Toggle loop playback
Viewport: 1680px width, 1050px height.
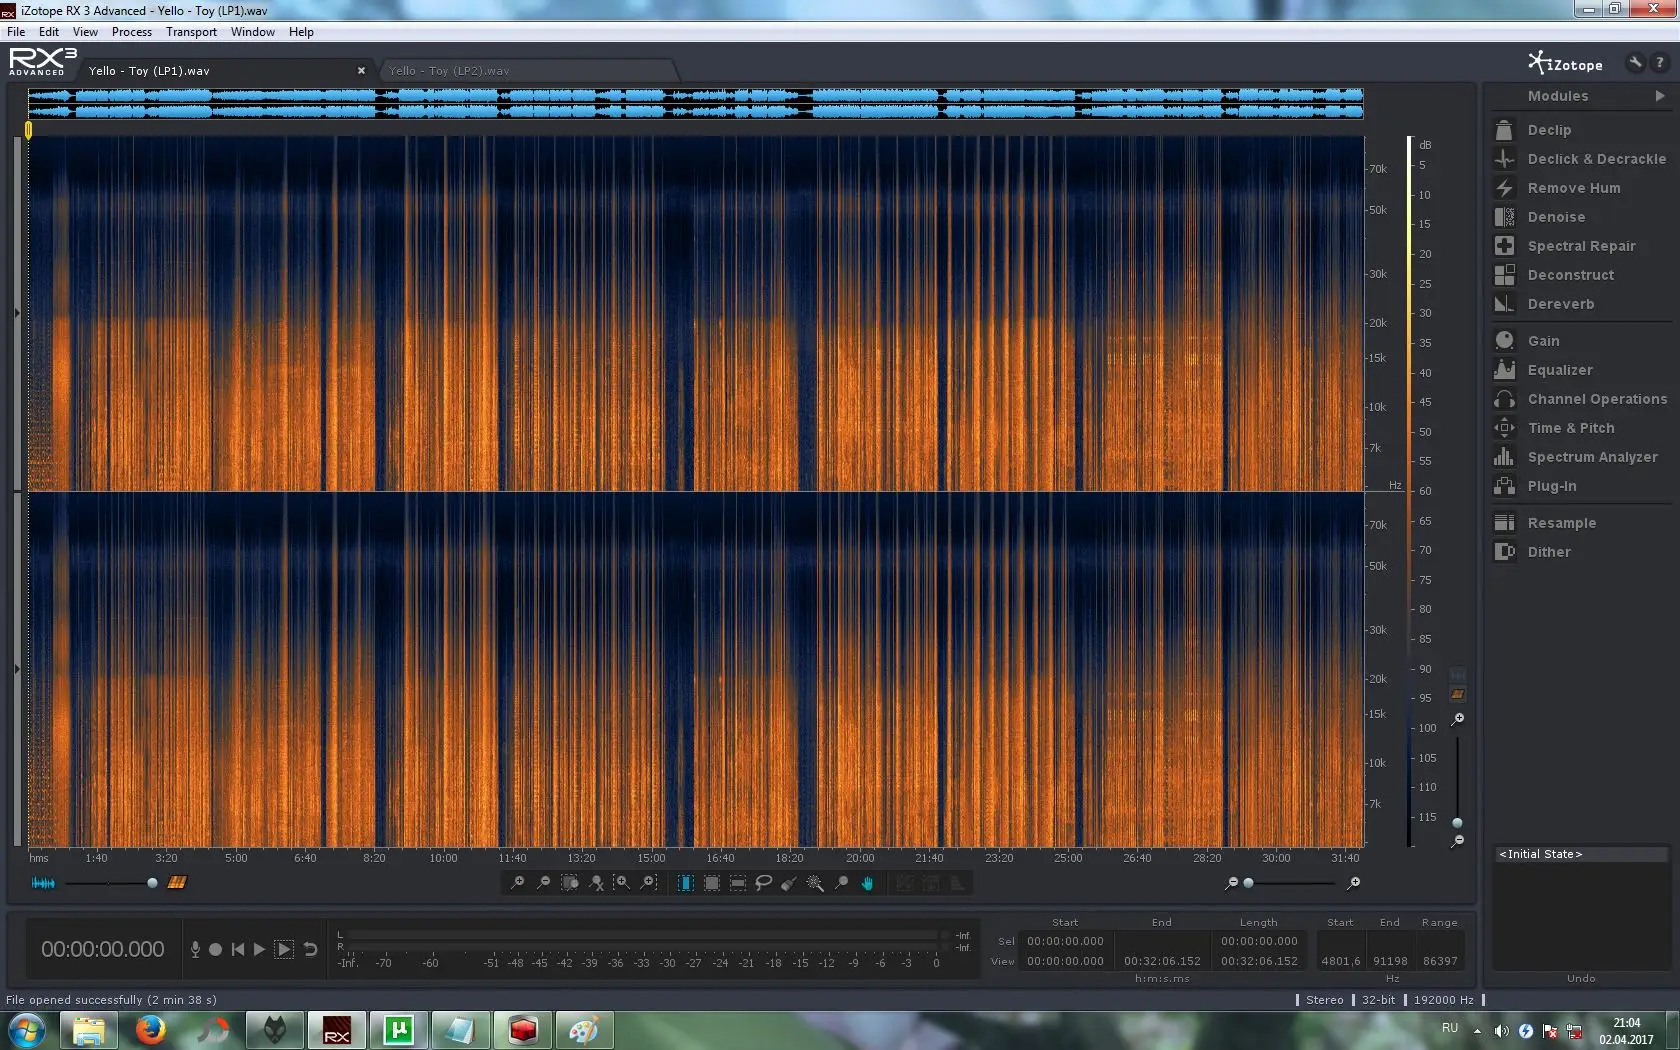[x=310, y=949]
